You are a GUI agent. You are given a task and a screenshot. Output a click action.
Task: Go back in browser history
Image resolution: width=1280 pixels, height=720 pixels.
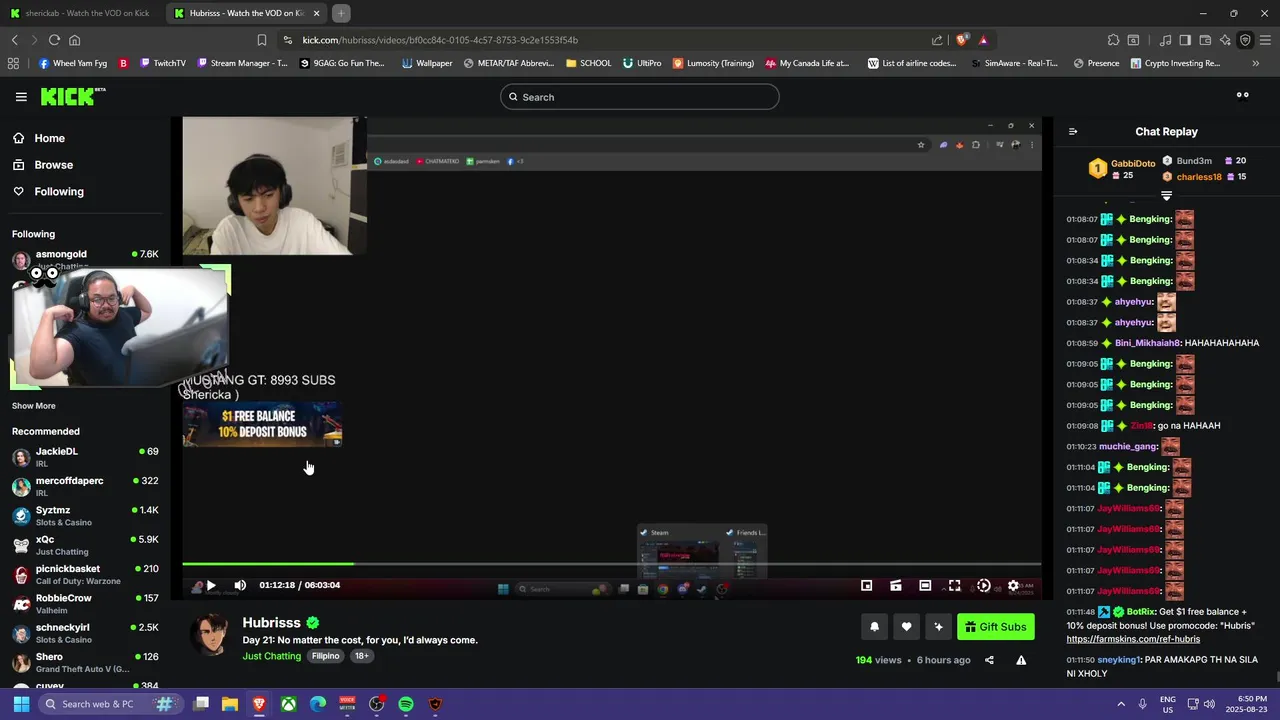(14, 40)
